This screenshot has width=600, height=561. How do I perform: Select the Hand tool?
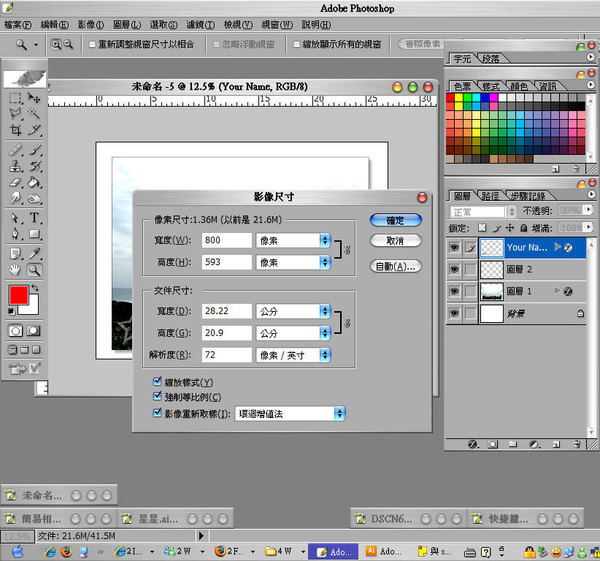14,269
